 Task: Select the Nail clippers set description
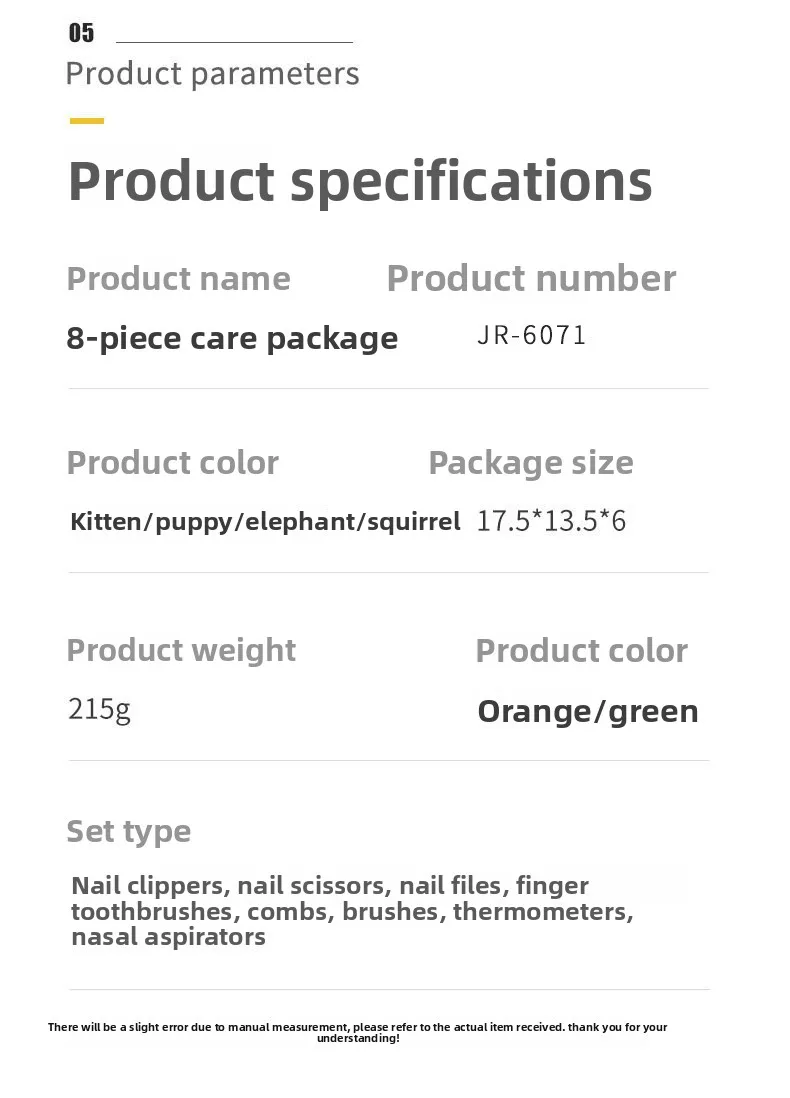coord(352,911)
